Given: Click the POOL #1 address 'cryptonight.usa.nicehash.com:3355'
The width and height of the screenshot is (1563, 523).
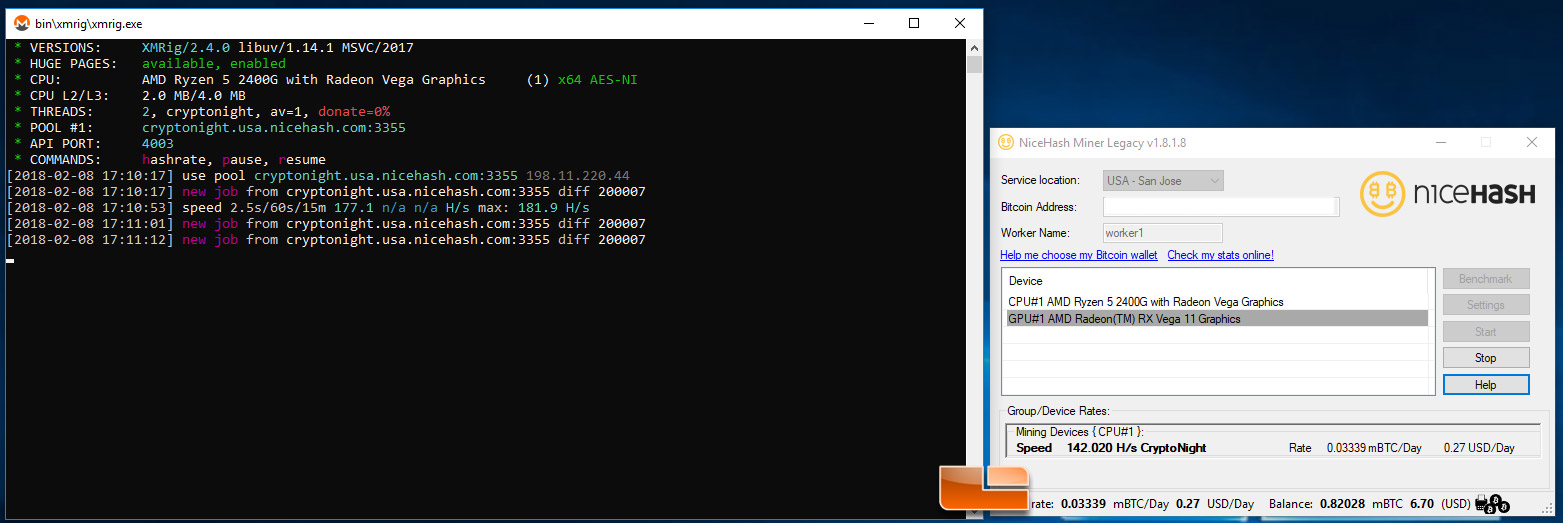Looking at the screenshot, I should point(274,128).
